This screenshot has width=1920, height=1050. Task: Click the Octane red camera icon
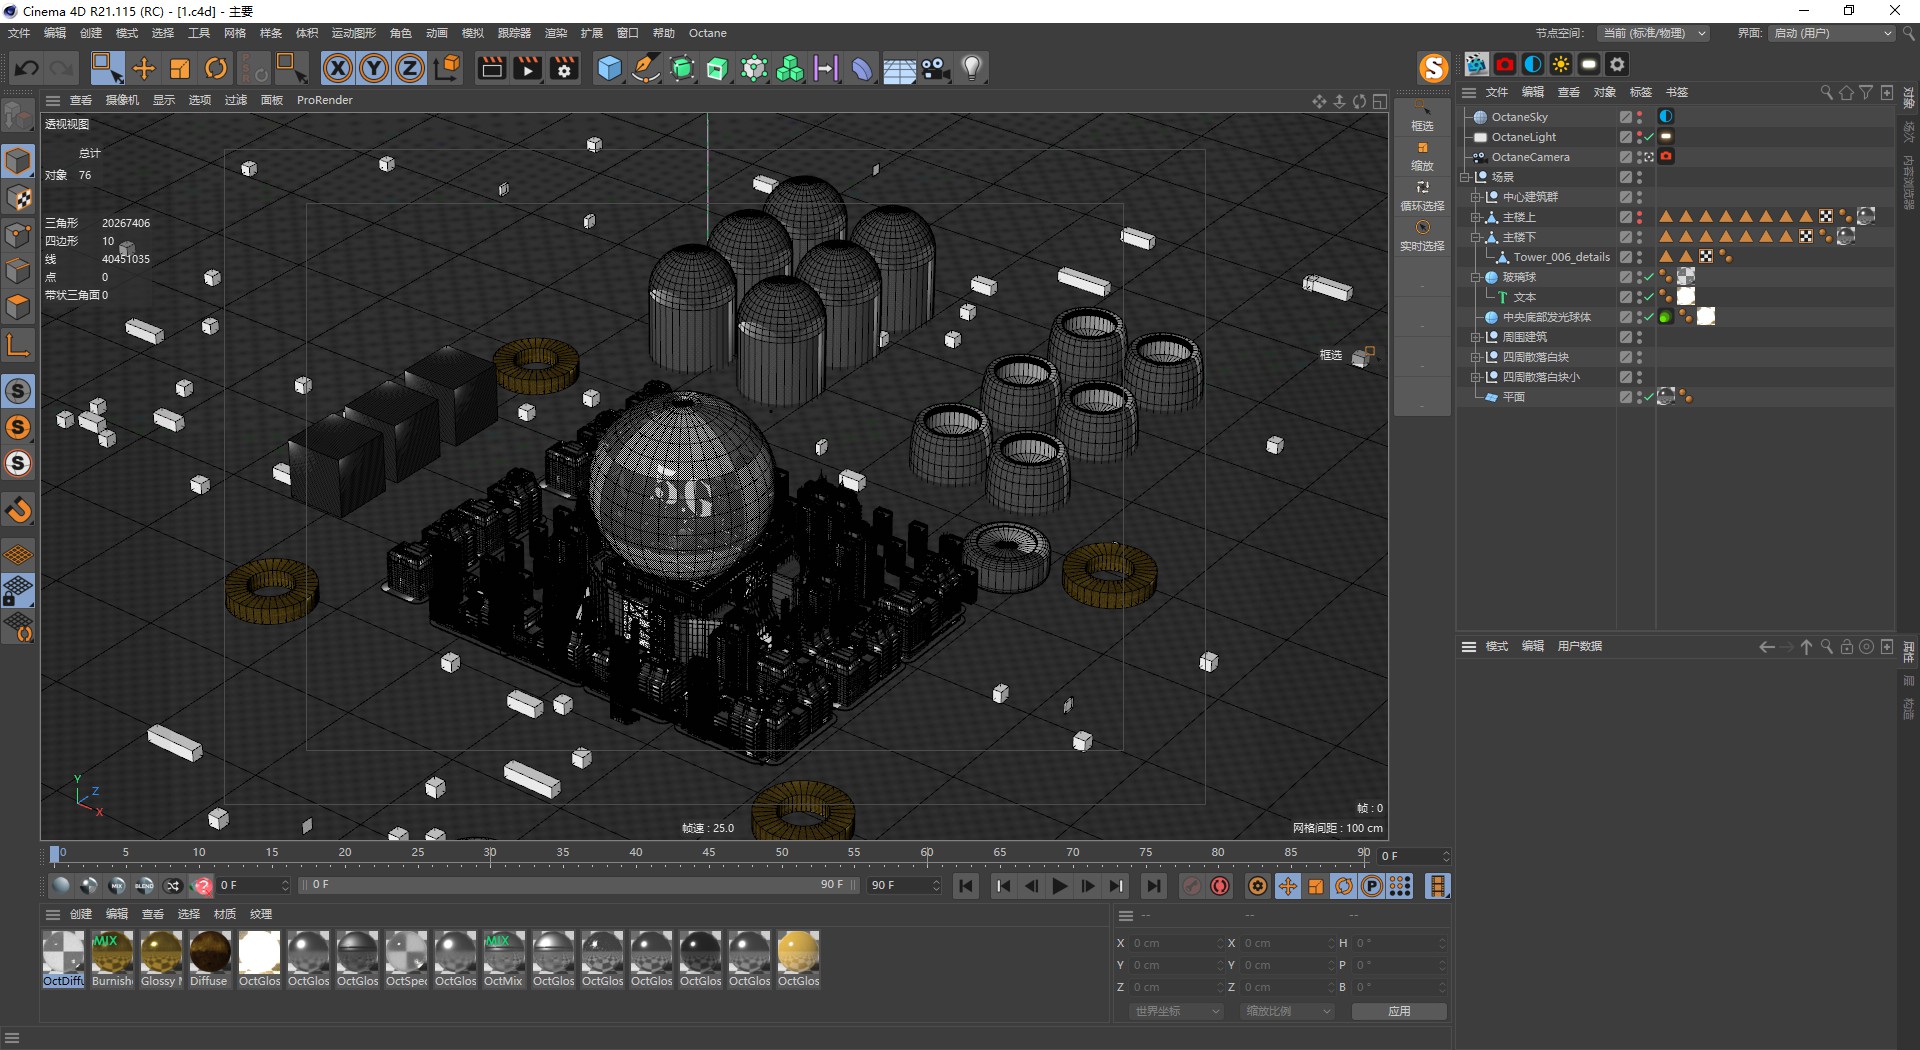[x=1504, y=64]
